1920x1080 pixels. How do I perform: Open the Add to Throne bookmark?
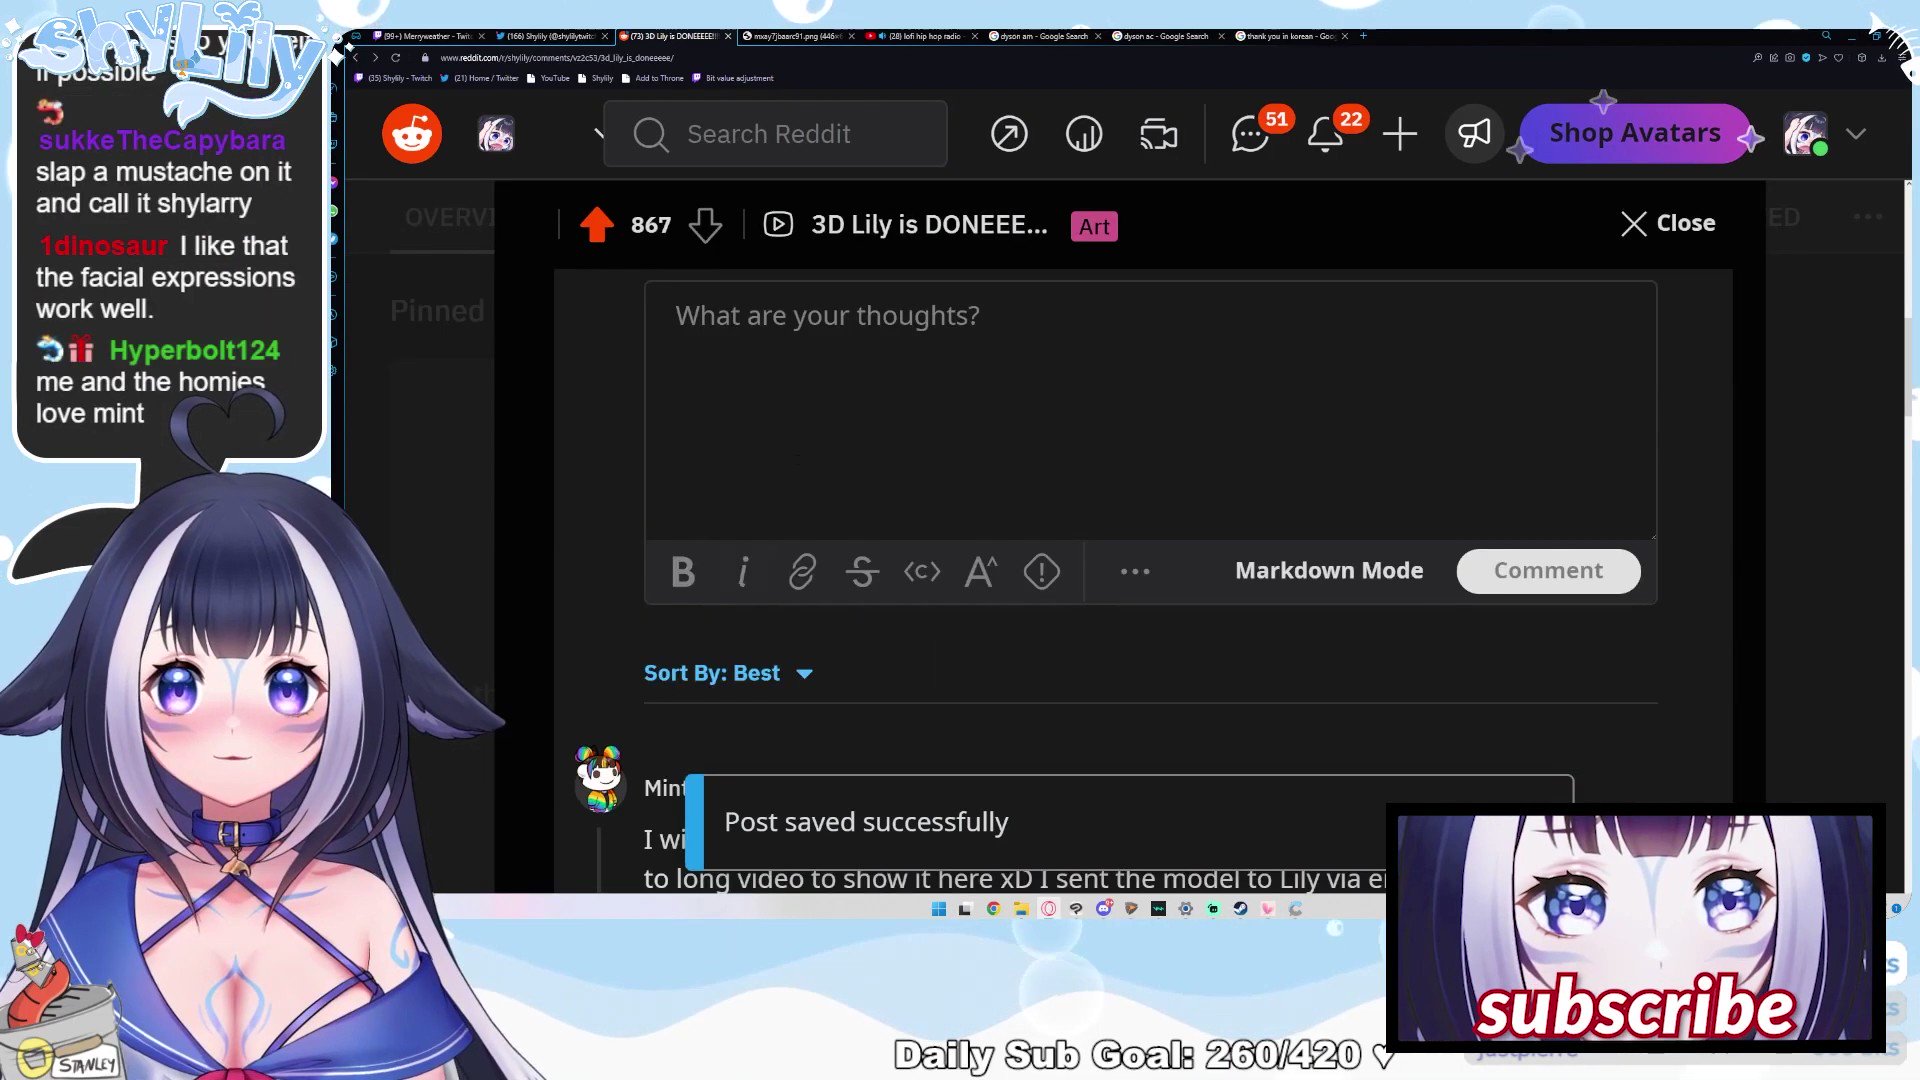tap(653, 78)
